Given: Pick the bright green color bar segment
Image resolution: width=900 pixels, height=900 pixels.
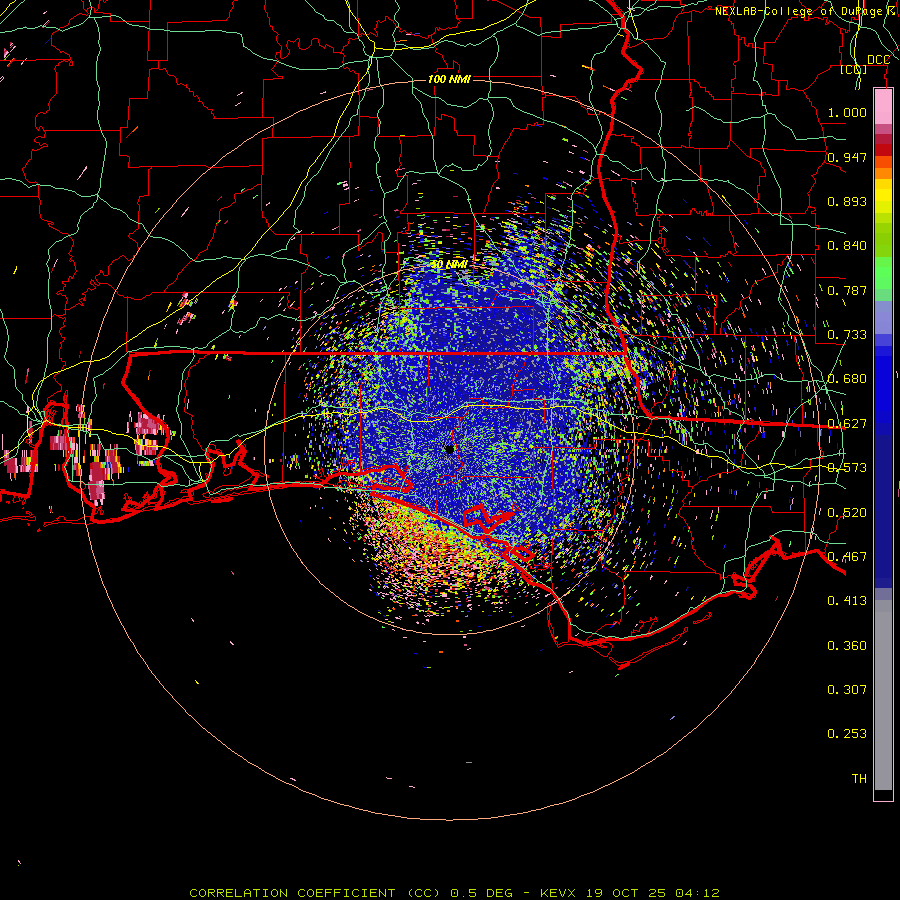Looking at the screenshot, I should [883, 273].
